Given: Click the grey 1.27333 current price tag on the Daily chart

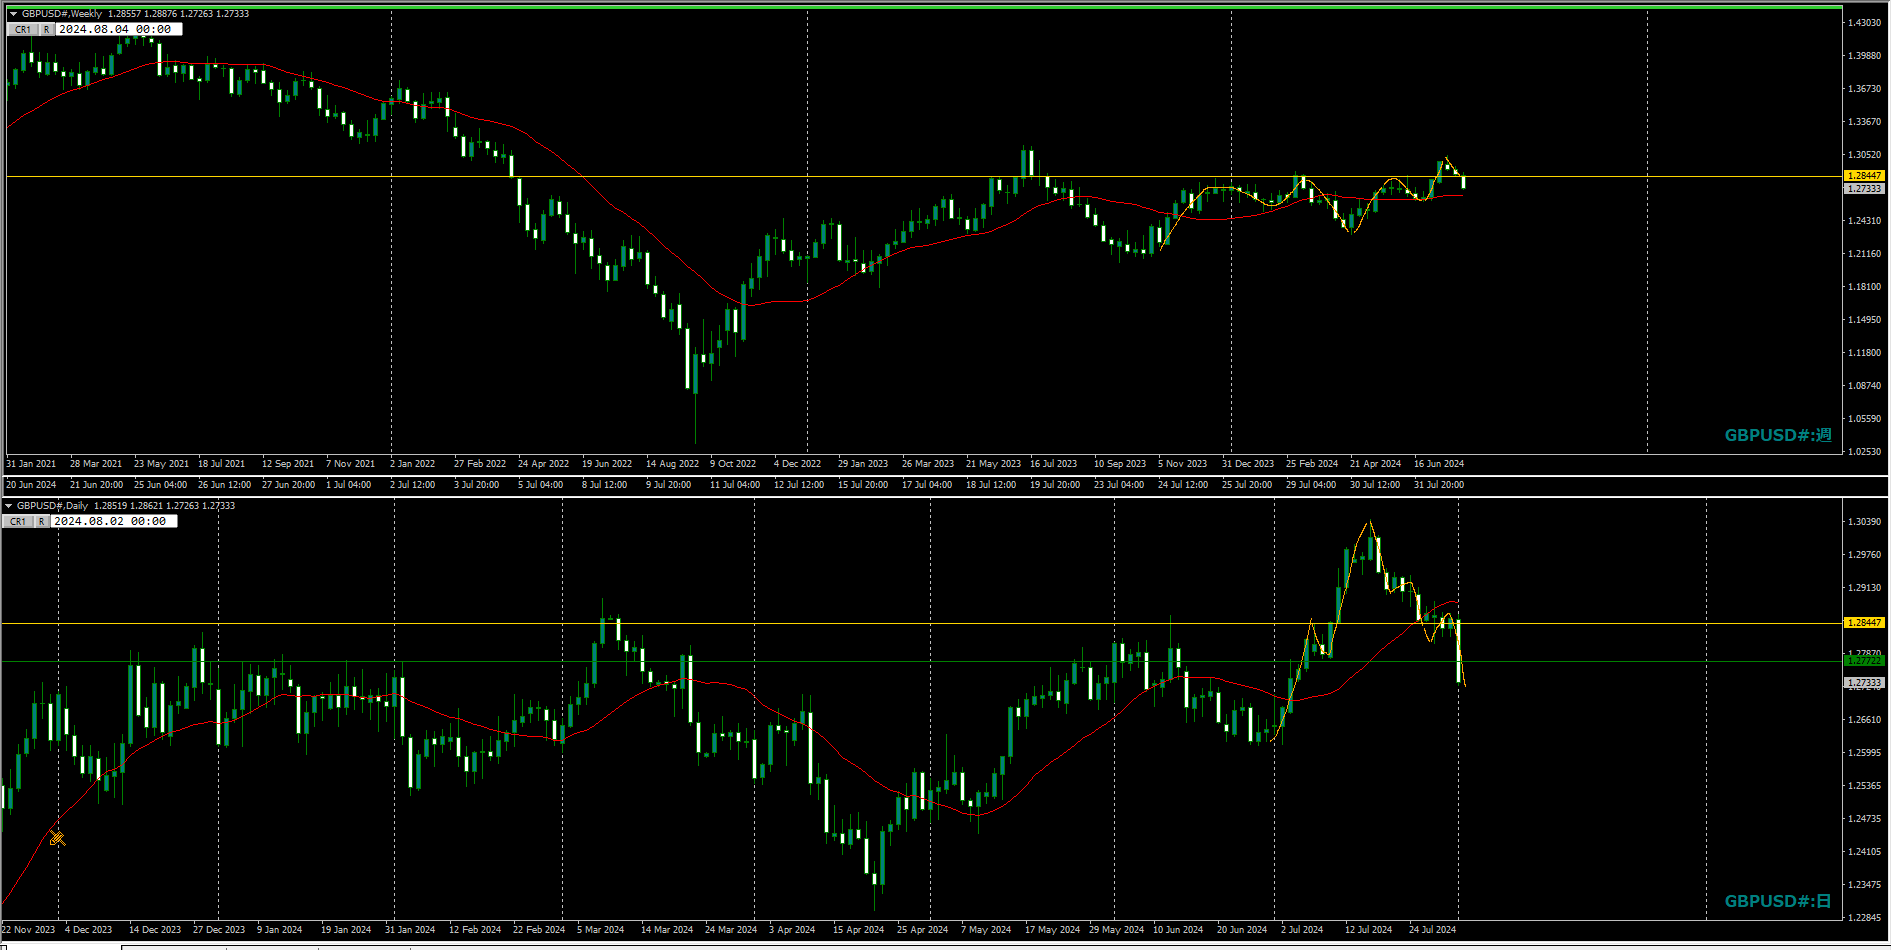Looking at the screenshot, I should click(x=1864, y=683).
